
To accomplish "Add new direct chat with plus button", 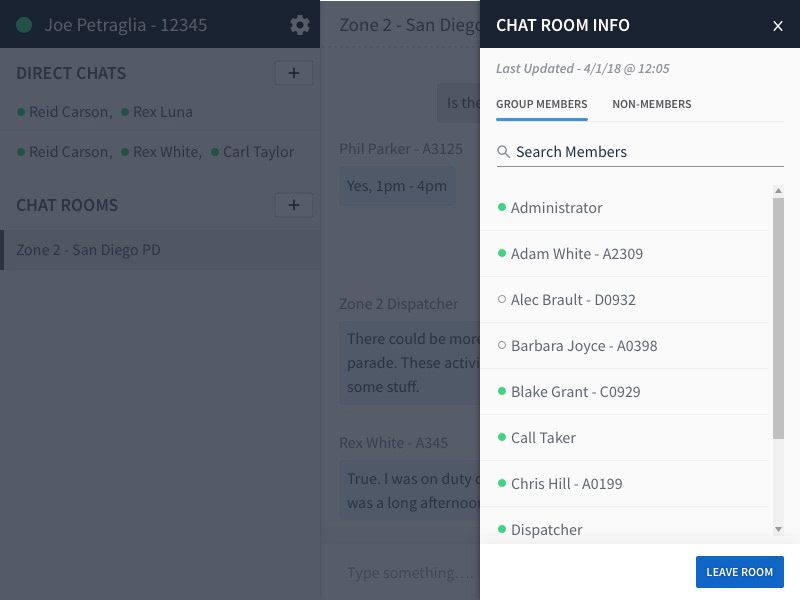I will pyautogui.click(x=293, y=73).
